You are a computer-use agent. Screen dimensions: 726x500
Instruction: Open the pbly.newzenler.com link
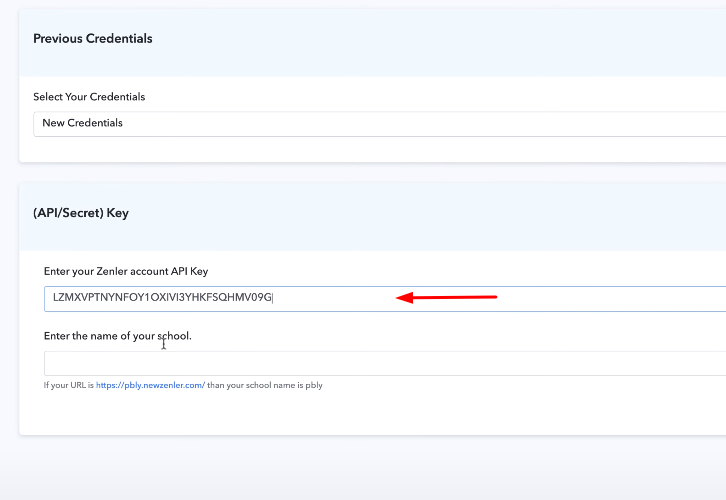(x=150, y=385)
